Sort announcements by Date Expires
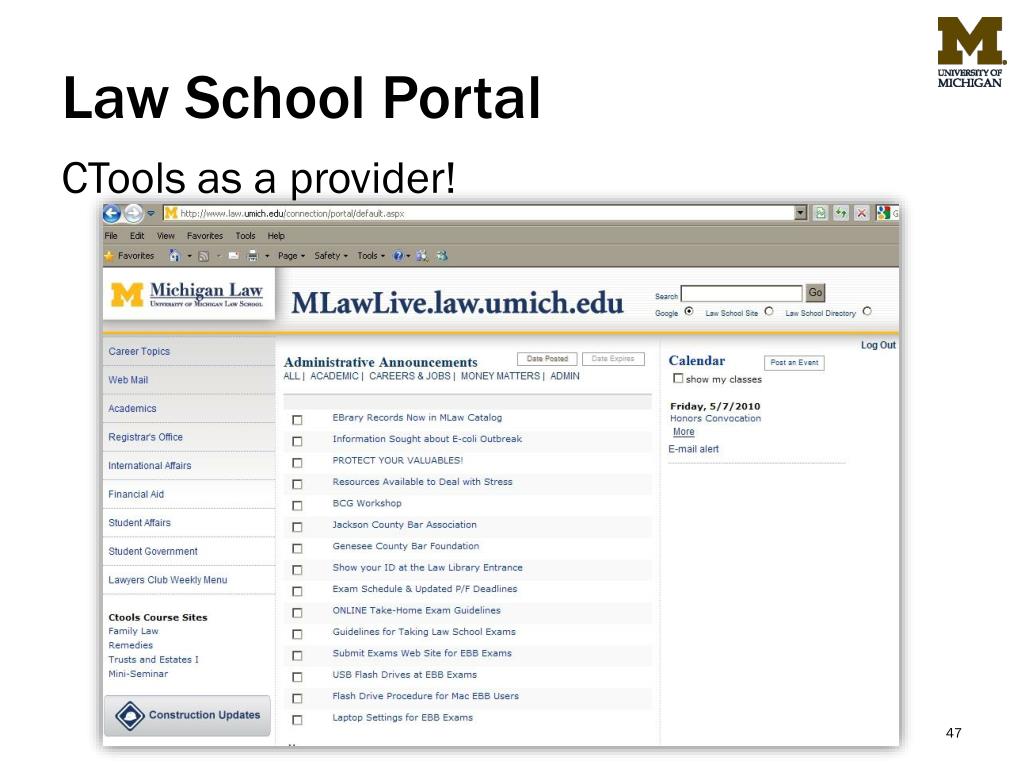This screenshot has width=1024, height=768. [x=613, y=359]
